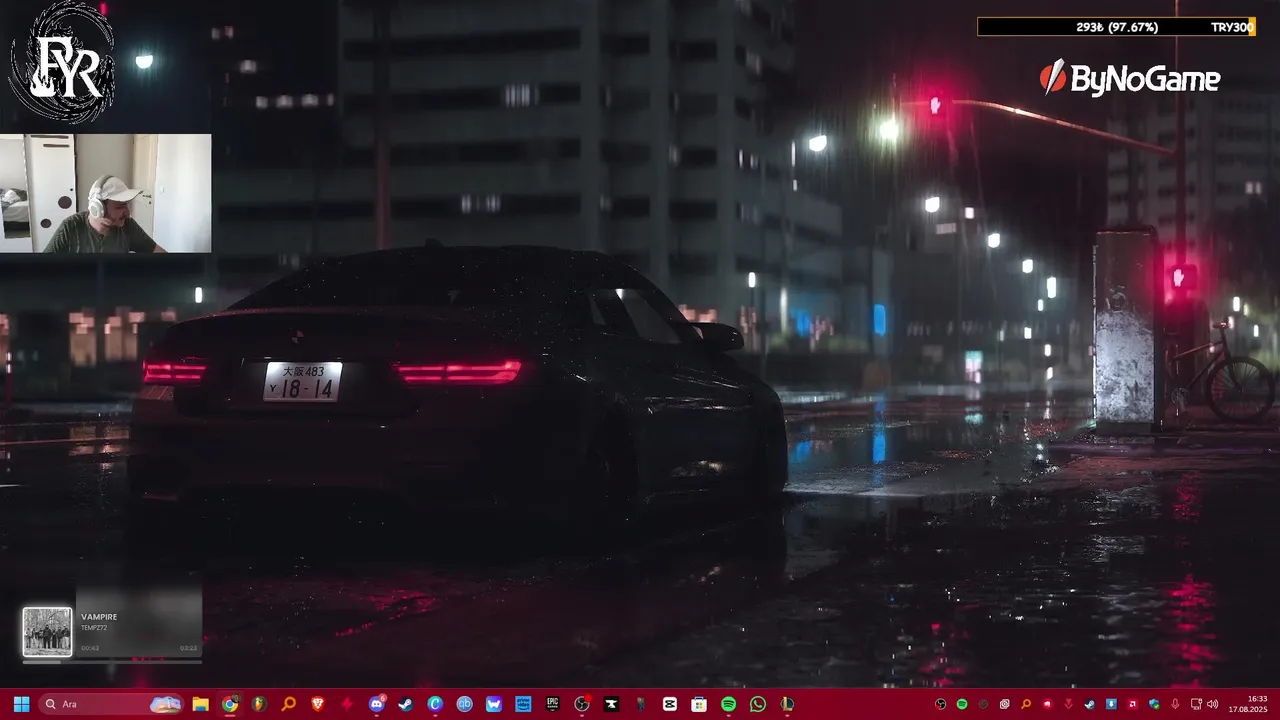Image resolution: width=1280 pixels, height=720 pixels.
Task: Click the AMD software tray icon
Action: click(1133, 704)
